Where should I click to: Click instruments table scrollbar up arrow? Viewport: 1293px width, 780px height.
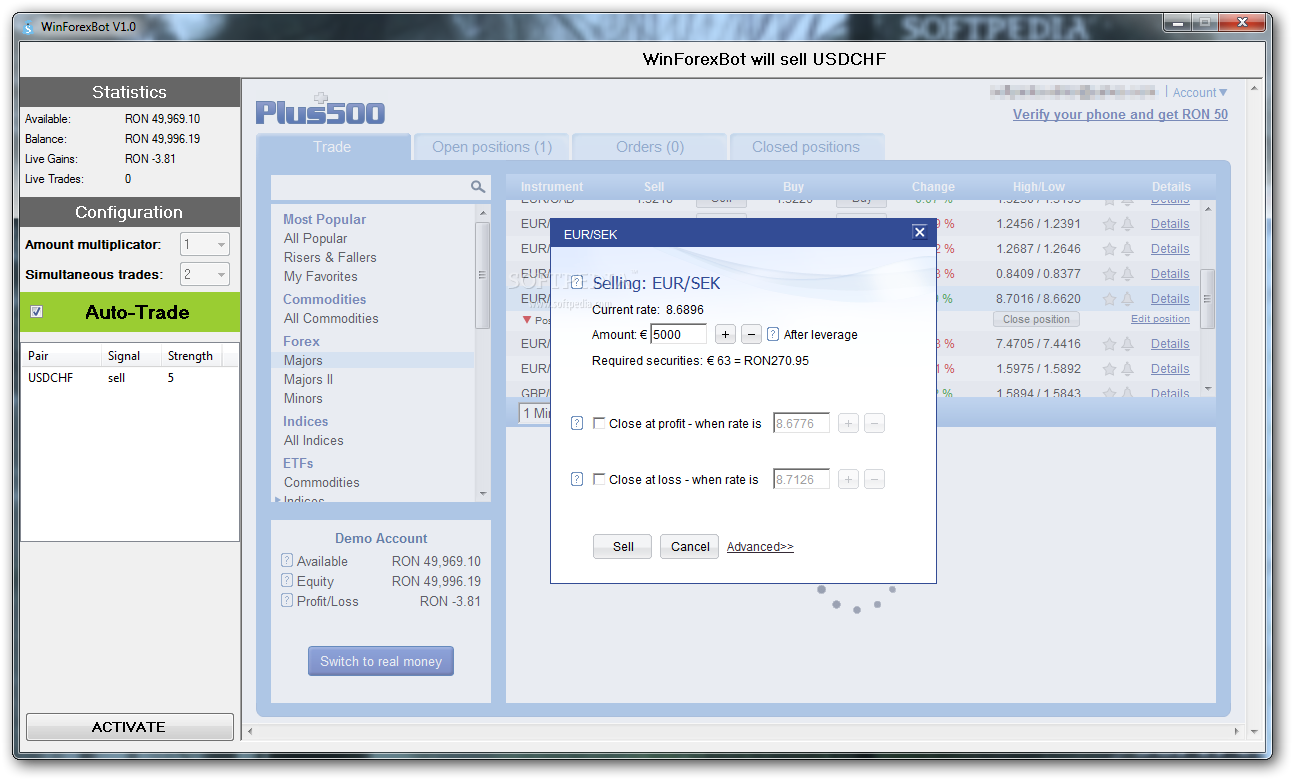coord(1208,209)
